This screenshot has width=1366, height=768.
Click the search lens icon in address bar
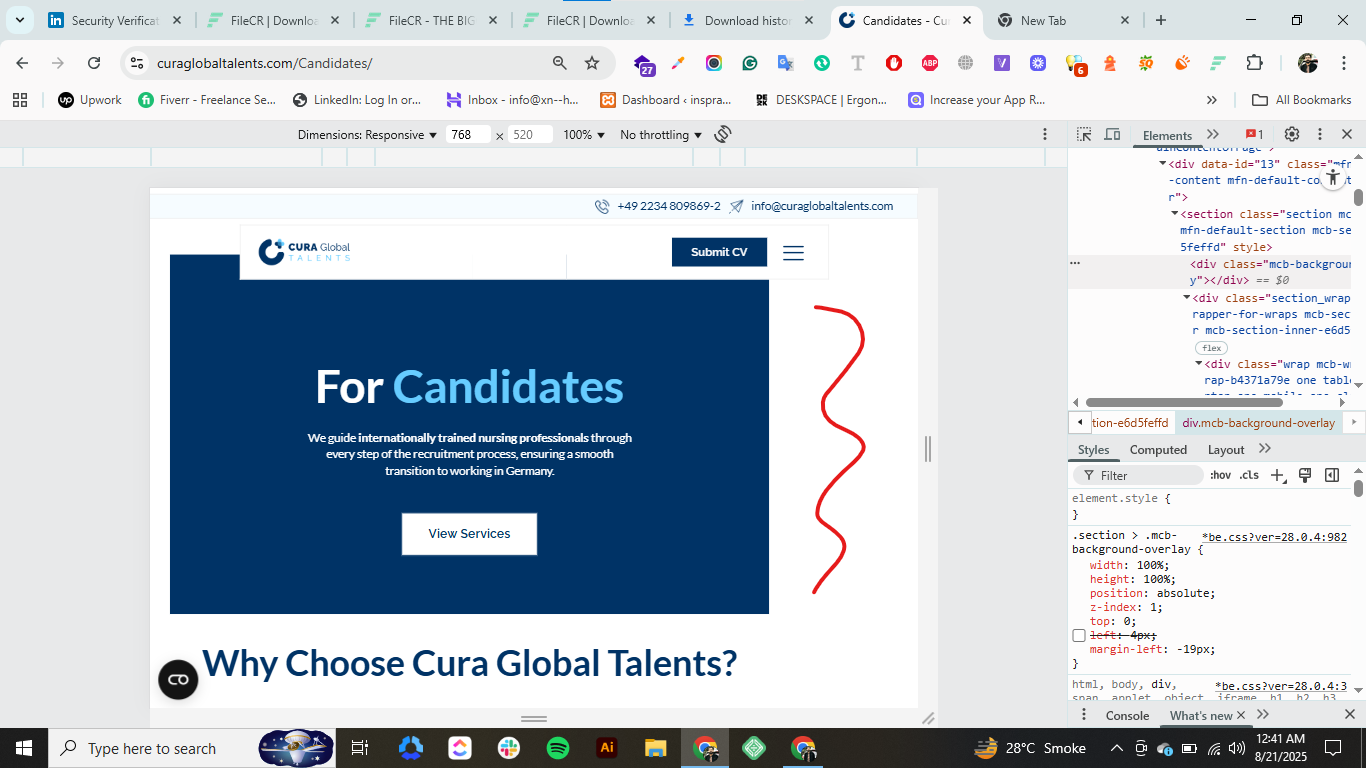click(560, 63)
